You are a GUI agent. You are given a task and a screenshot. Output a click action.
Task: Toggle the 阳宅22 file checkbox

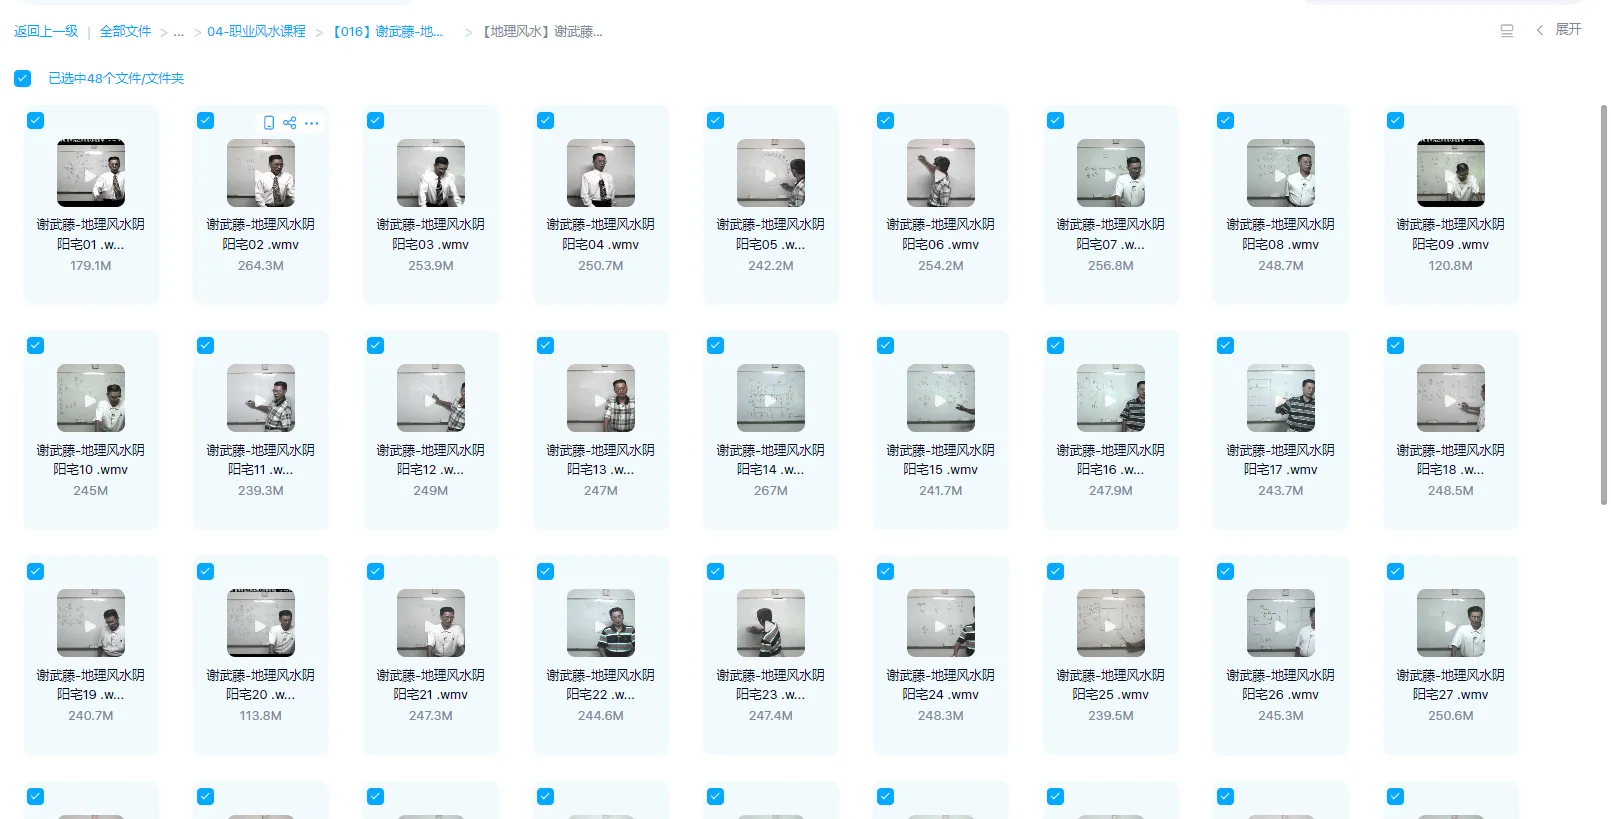pyautogui.click(x=545, y=572)
